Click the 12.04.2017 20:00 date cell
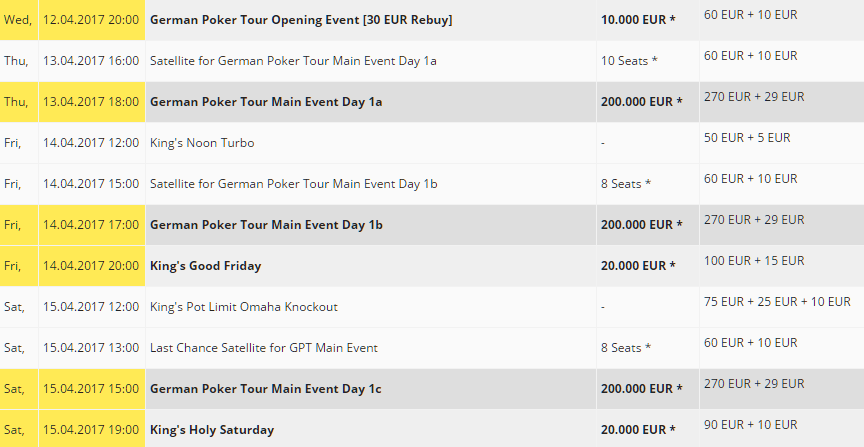864x447 pixels. click(91, 20)
